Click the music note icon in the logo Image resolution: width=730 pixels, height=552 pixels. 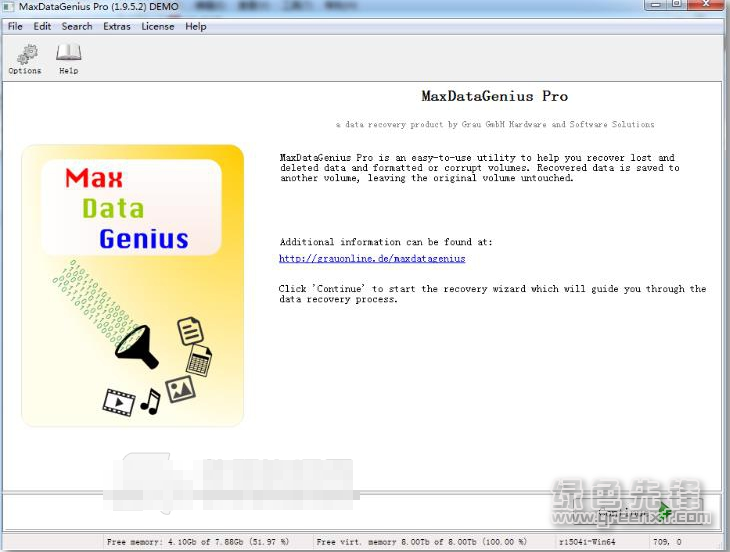click(x=150, y=401)
